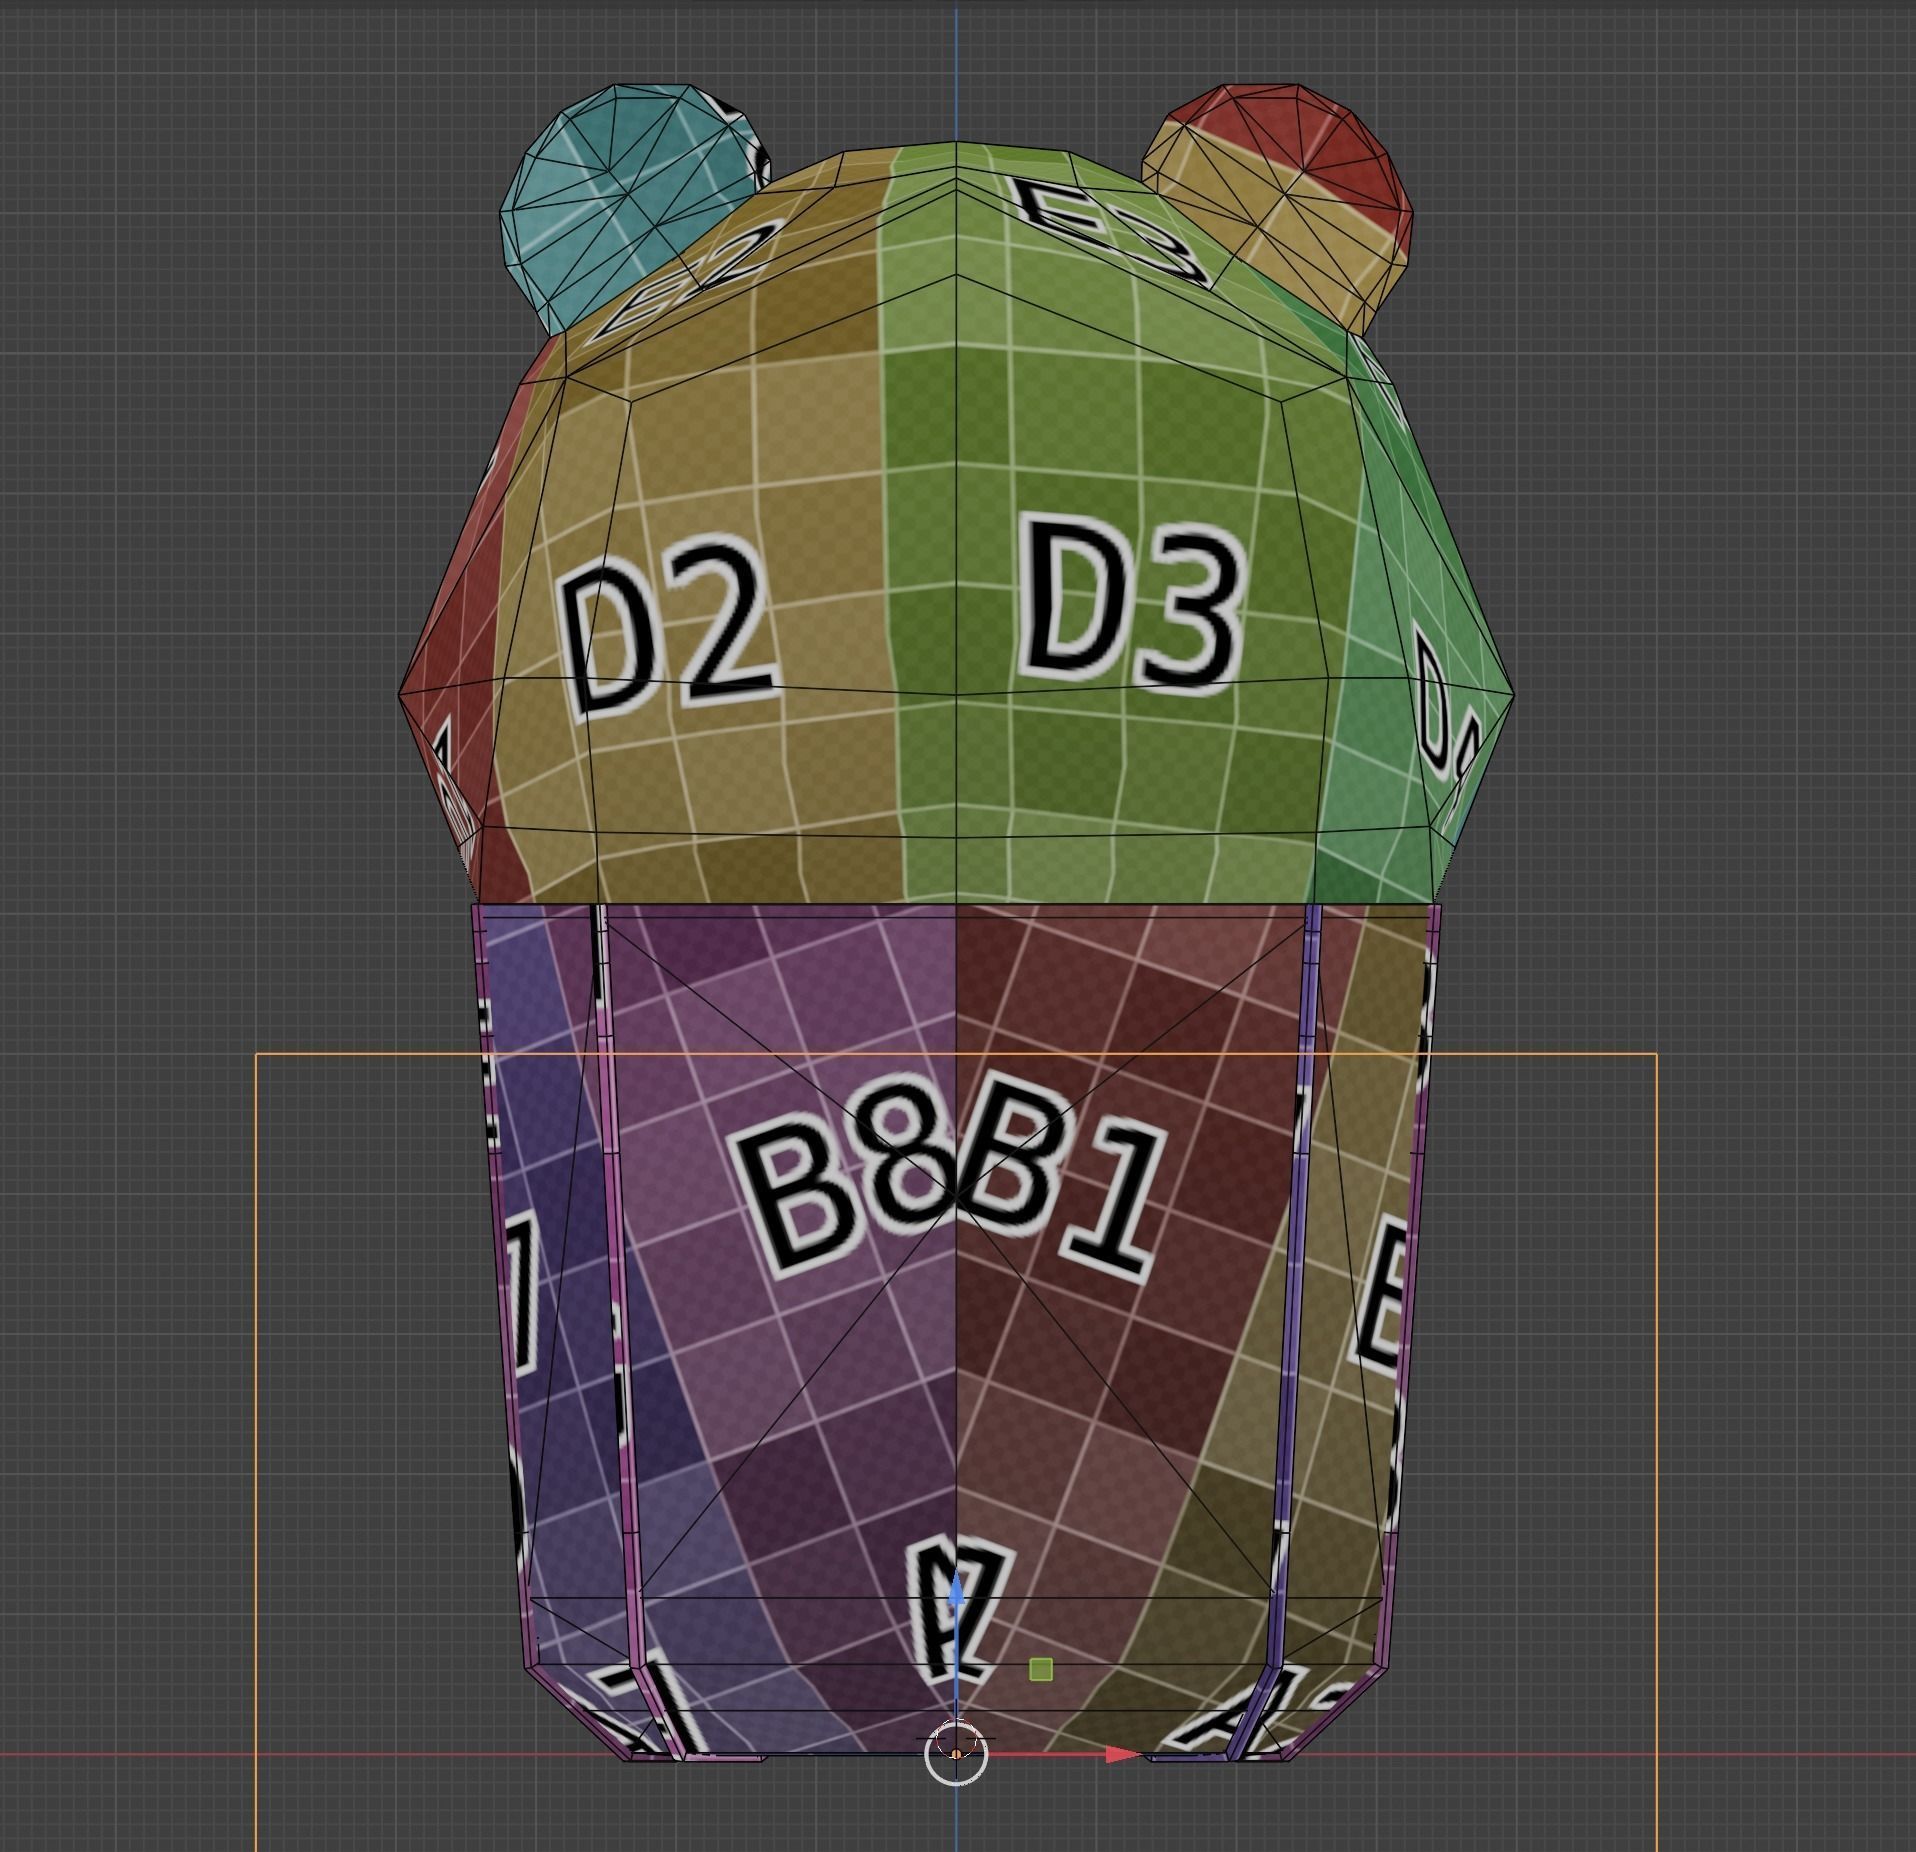This screenshot has width=1916, height=1852.
Task: Click the green square plane gizmo handle
Action: (x=1040, y=1669)
